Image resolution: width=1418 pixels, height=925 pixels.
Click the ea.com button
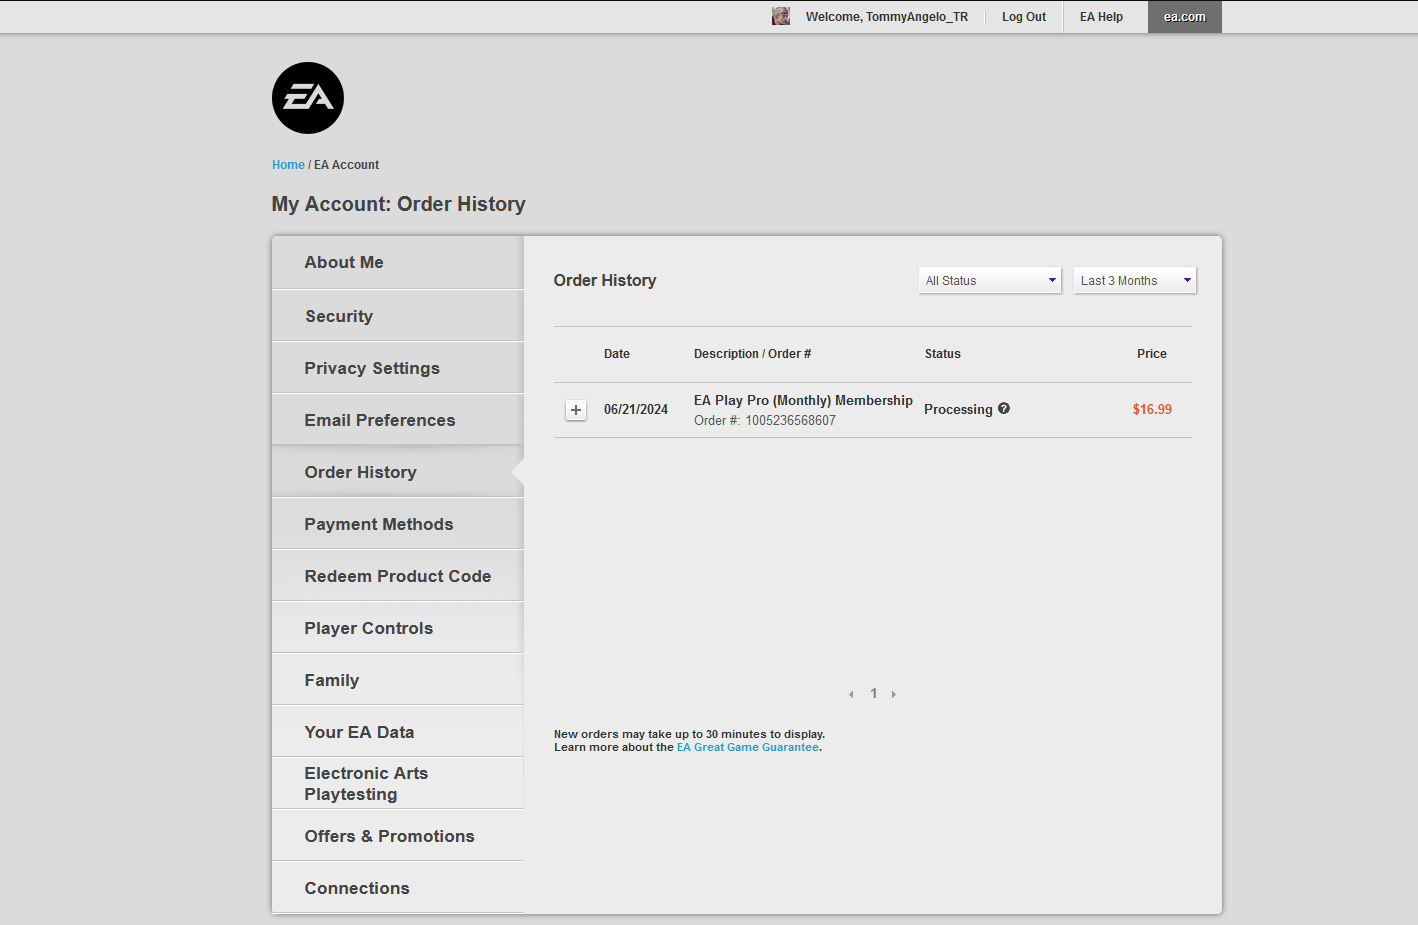1184,17
